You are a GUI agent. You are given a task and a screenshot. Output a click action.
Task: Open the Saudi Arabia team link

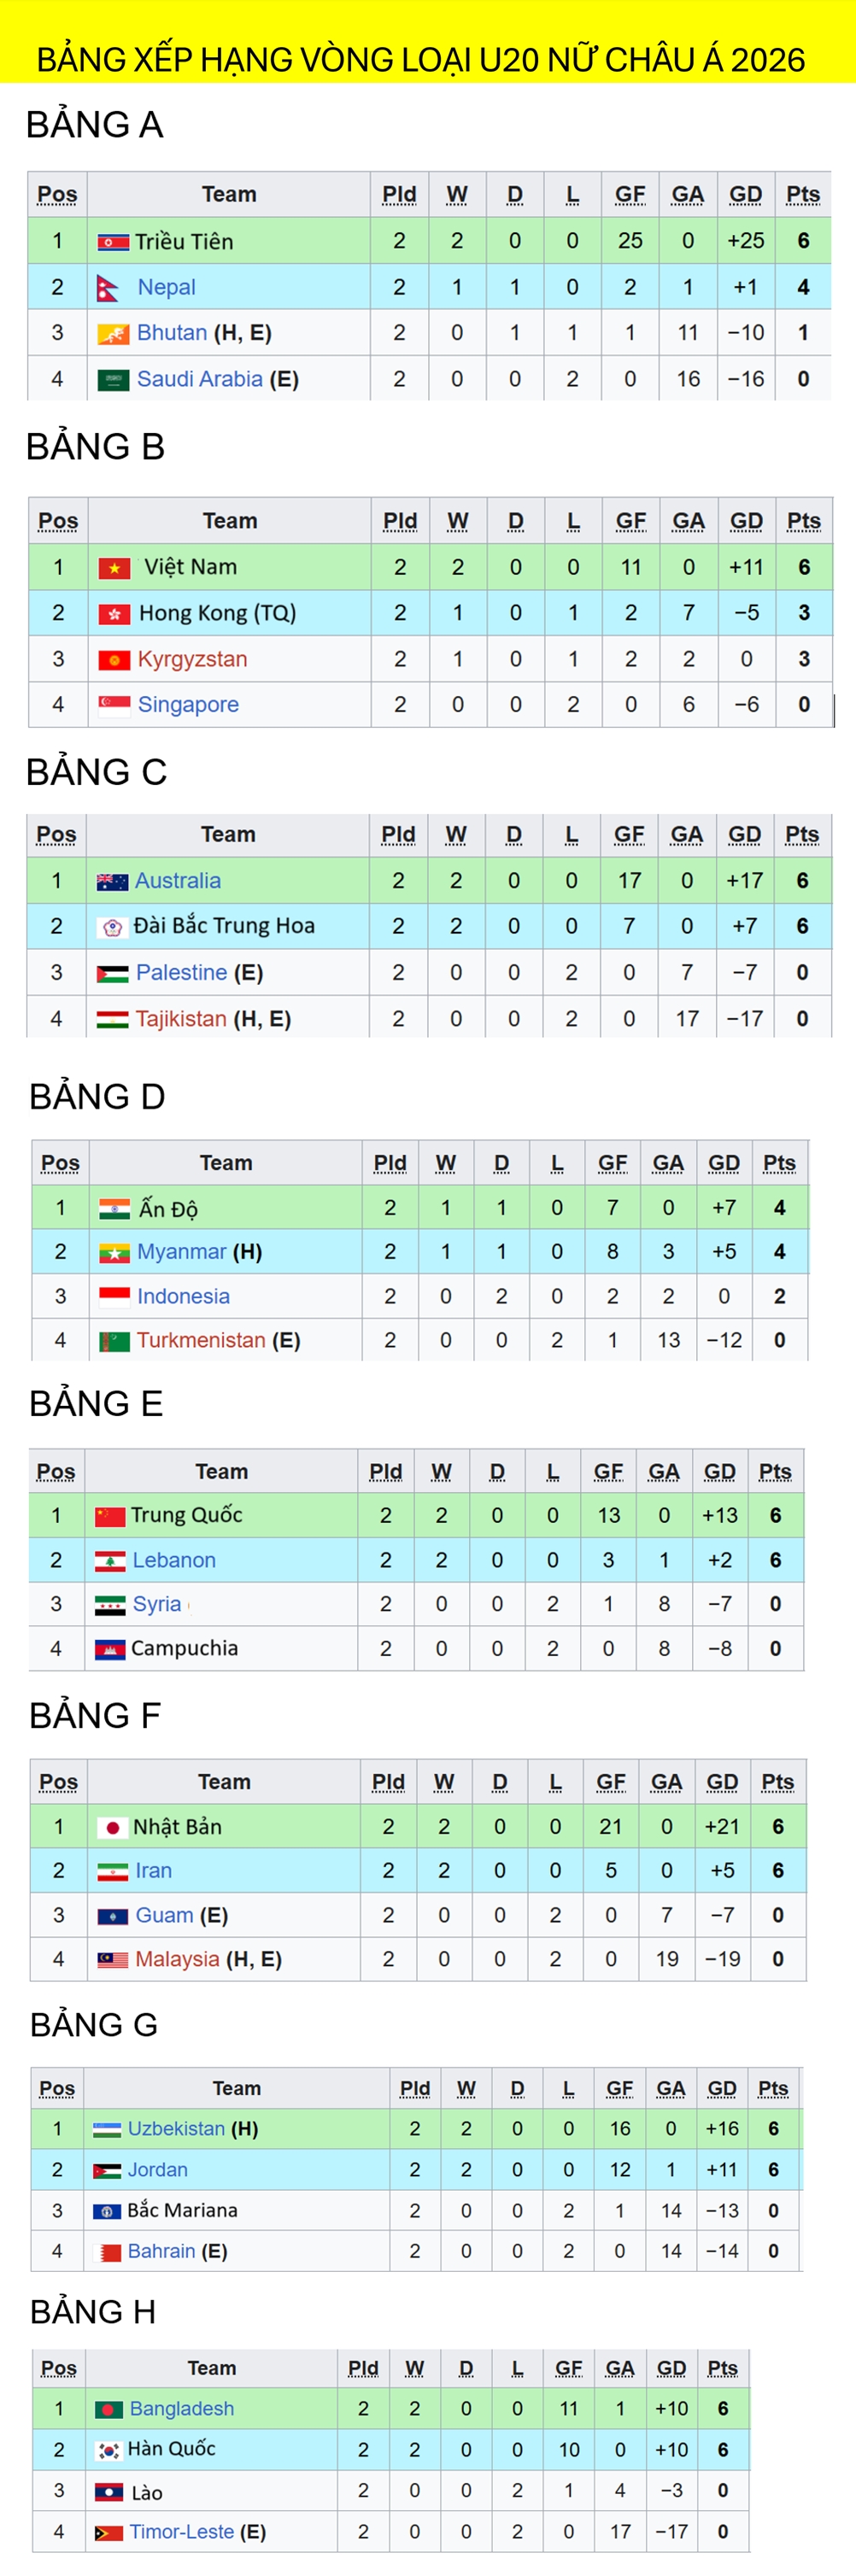pyautogui.click(x=200, y=379)
